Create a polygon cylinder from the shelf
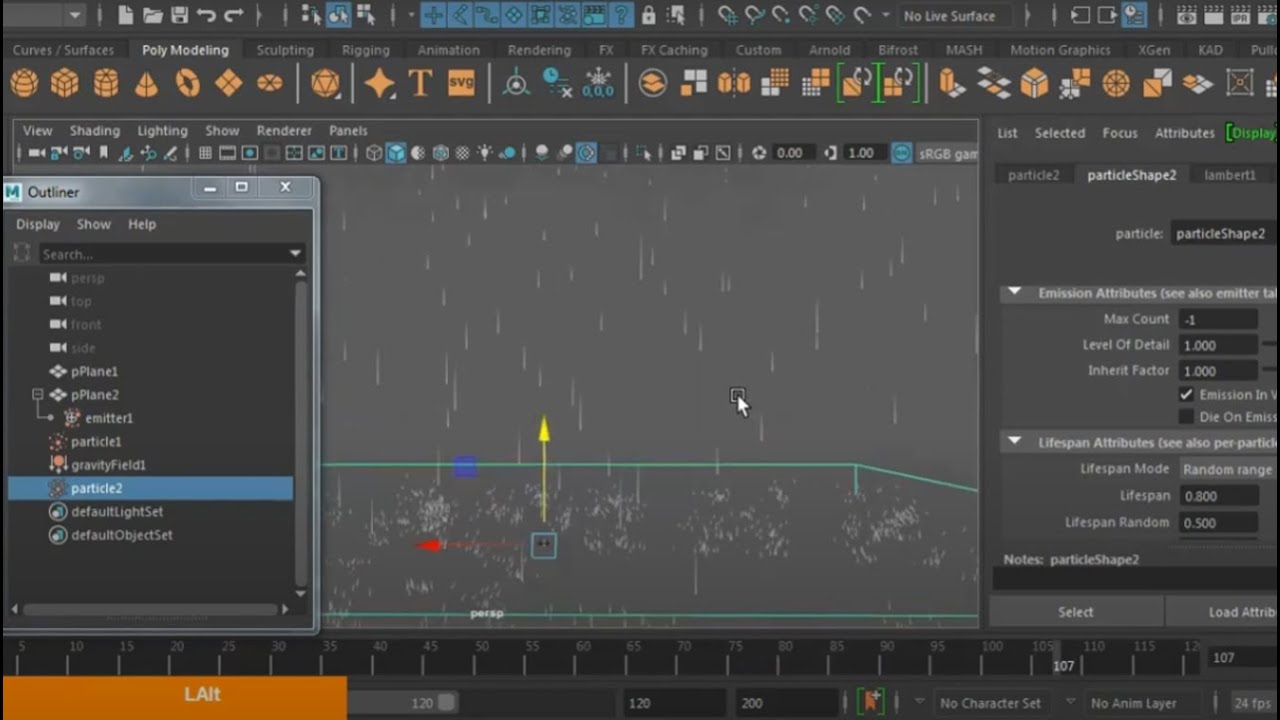The image size is (1280, 720). [106, 83]
